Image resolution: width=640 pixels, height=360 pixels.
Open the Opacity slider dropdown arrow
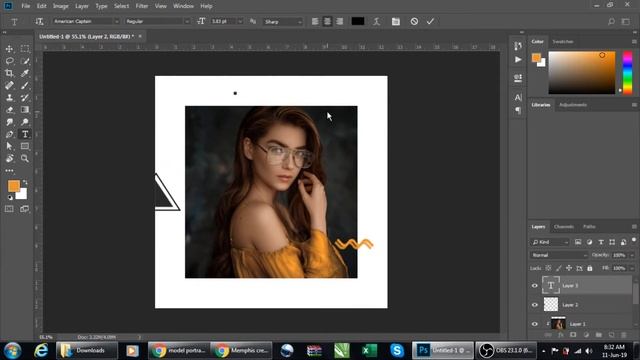coord(632,255)
